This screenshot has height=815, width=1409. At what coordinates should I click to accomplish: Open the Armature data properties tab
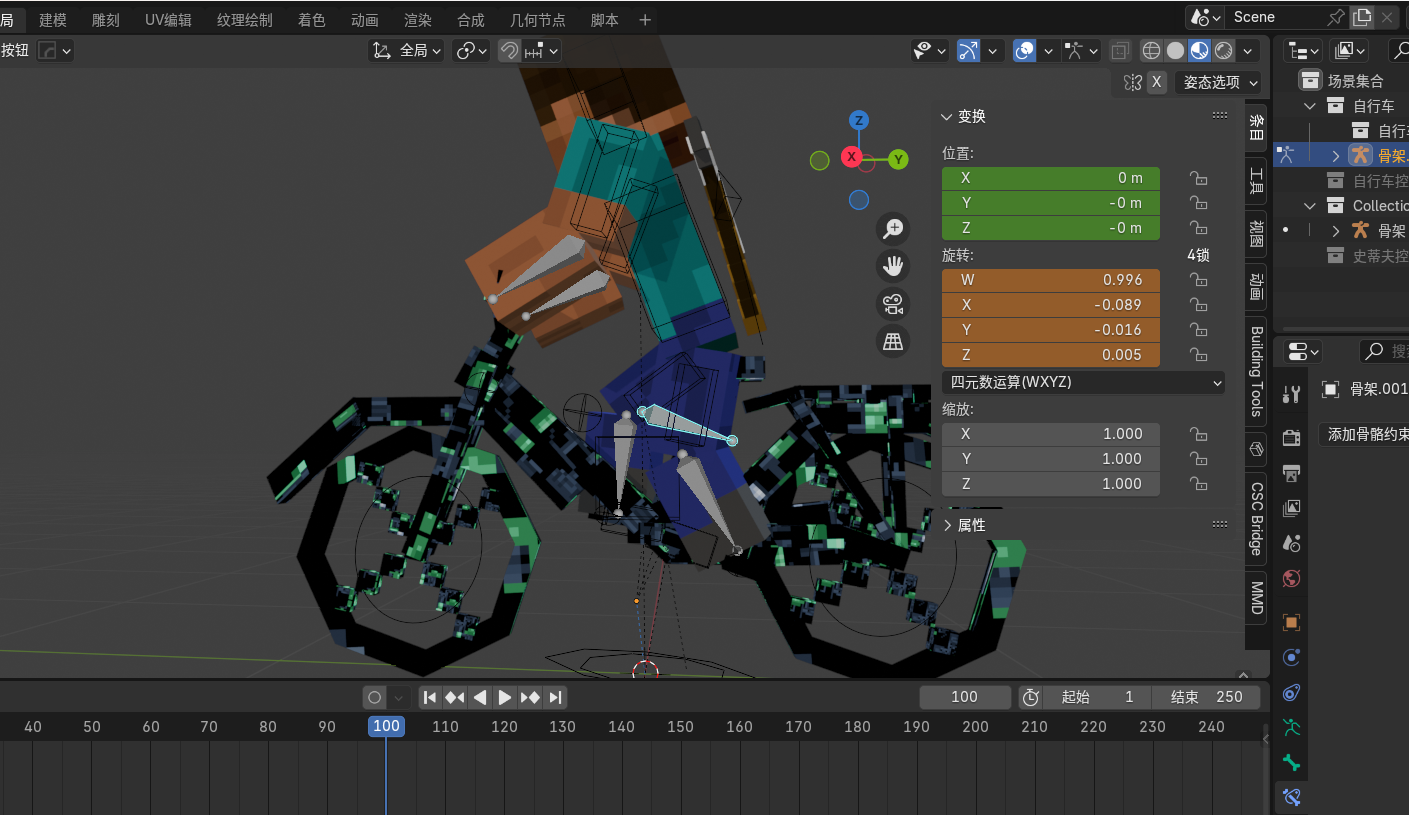pos(1291,727)
